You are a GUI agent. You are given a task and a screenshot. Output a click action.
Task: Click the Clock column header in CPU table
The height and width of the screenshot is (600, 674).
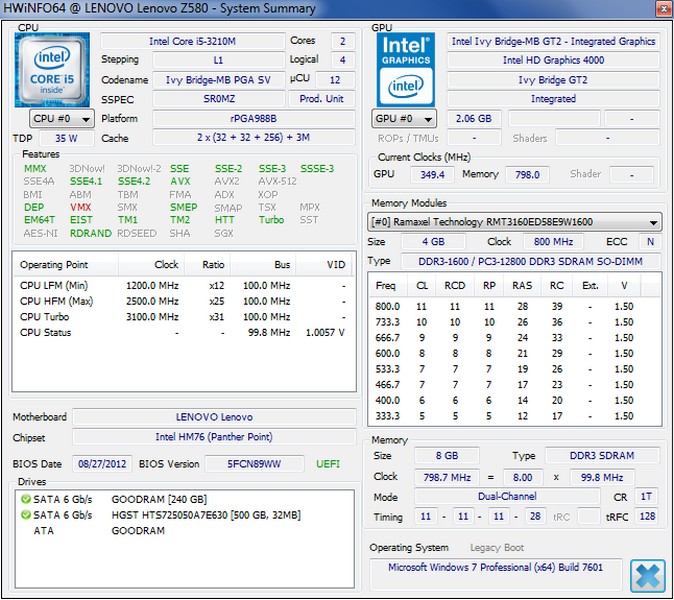click(152, 265)
